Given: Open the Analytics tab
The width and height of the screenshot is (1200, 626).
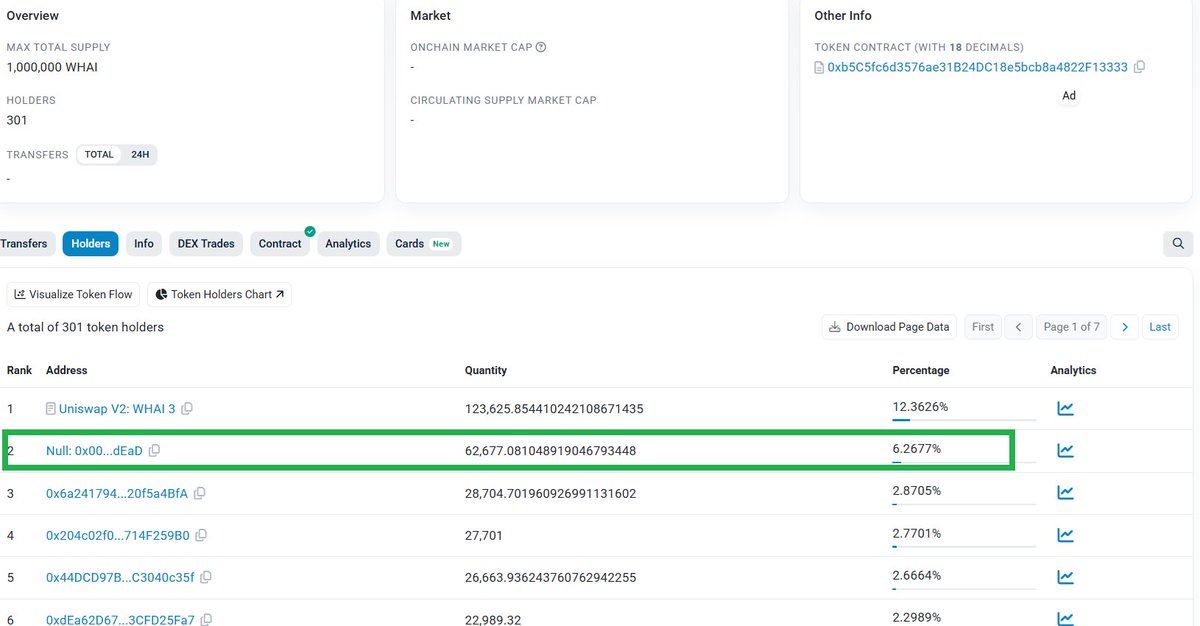Looking at the screenshot, I should 348,244.
